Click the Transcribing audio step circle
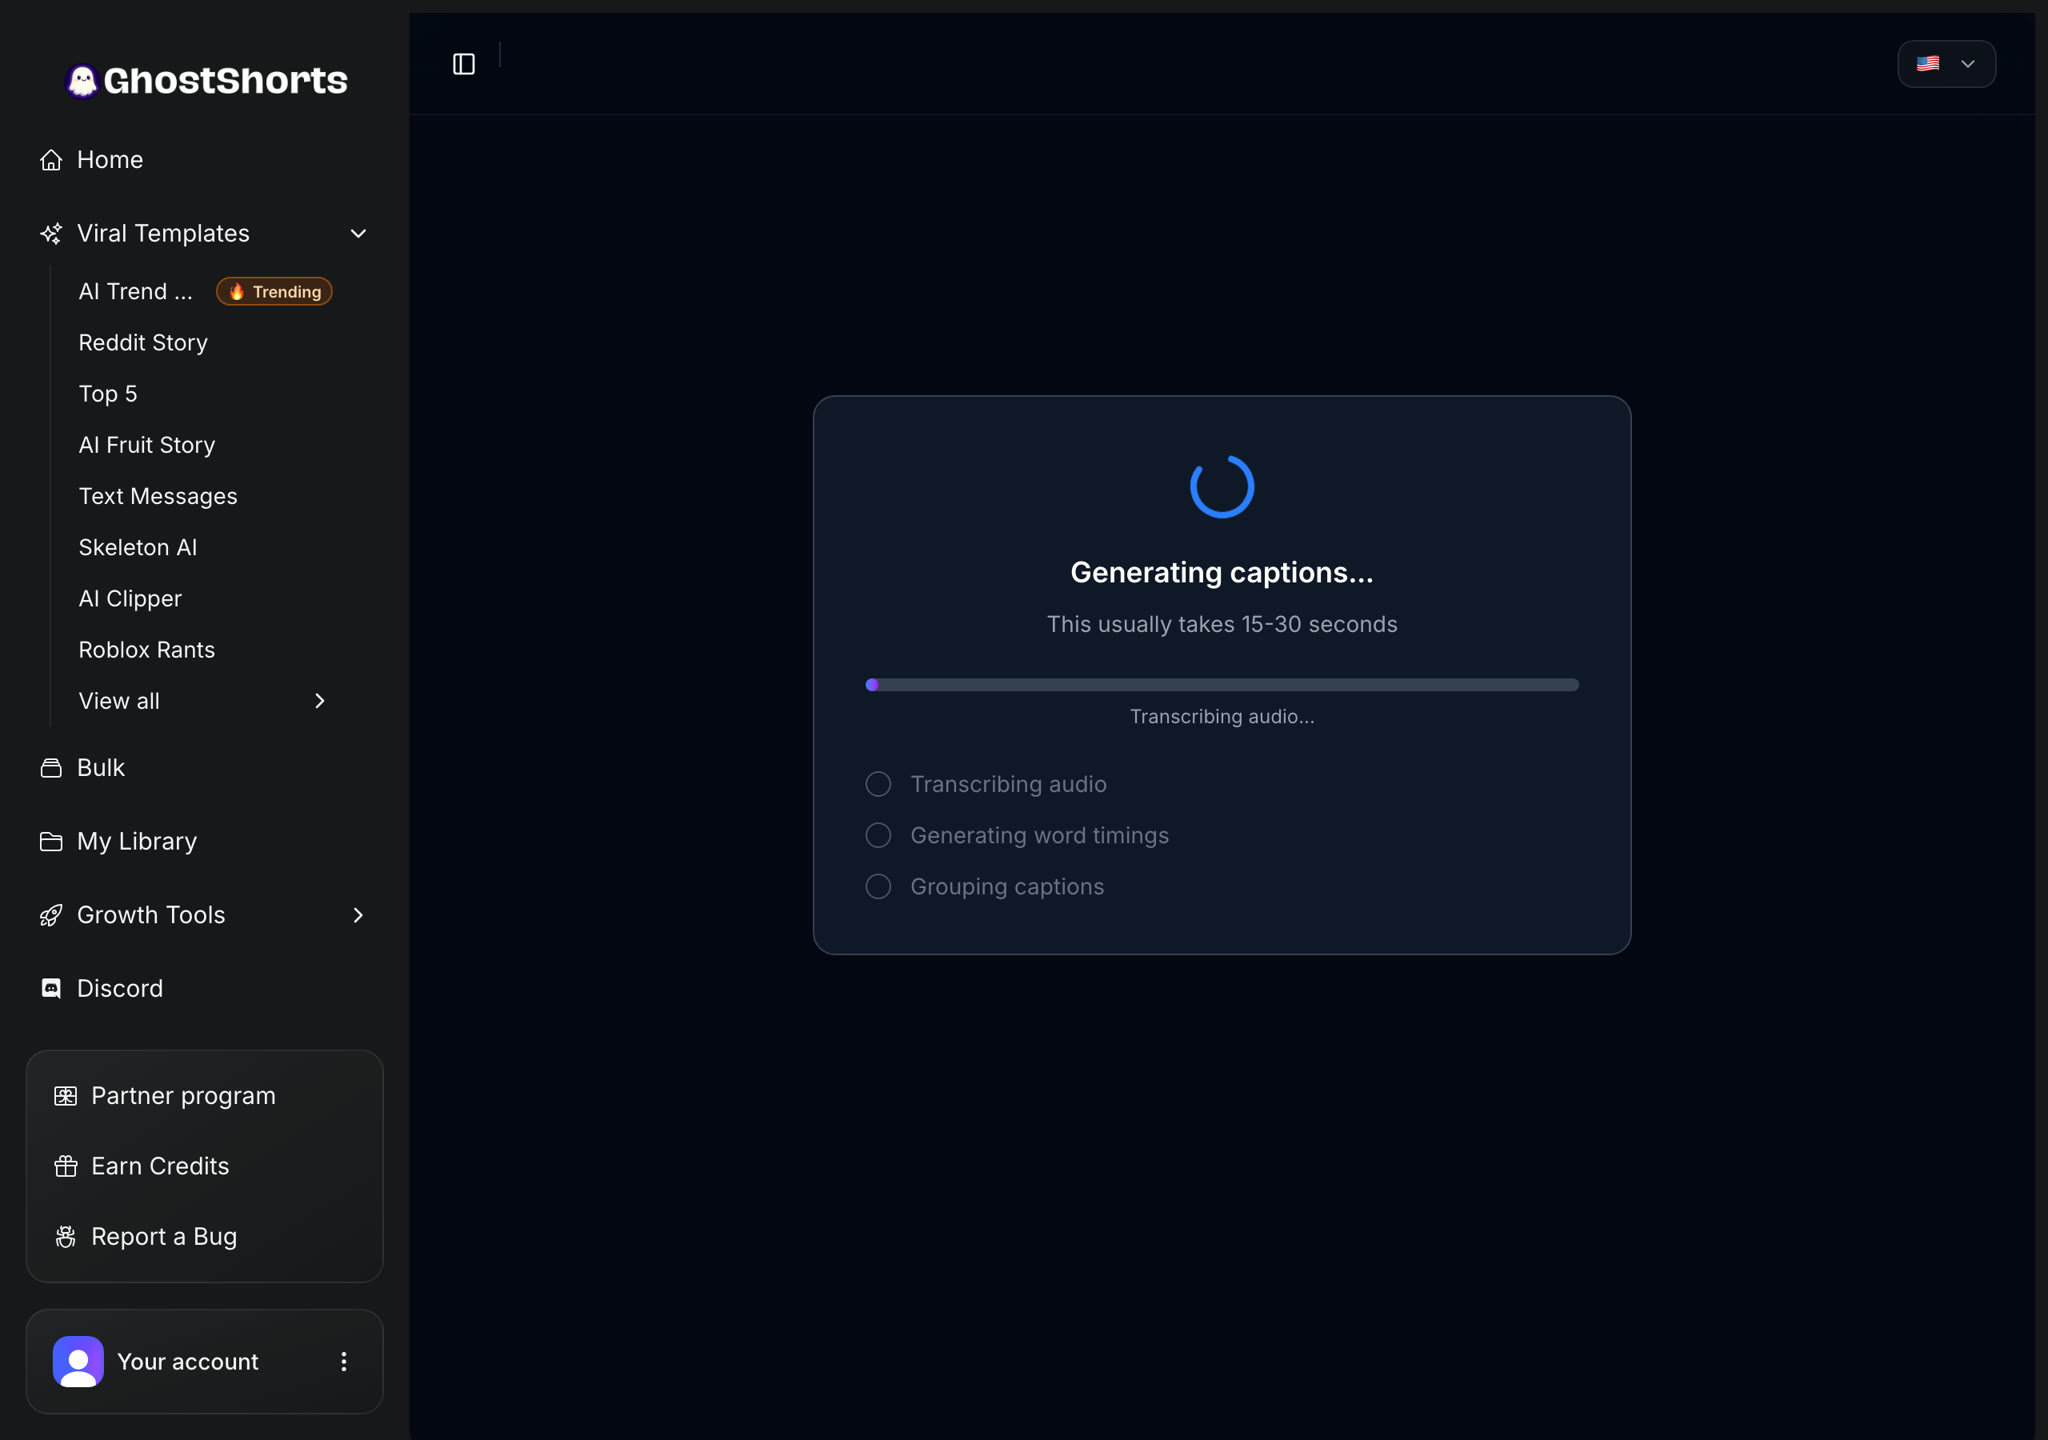Viewport: 2048px width, 1440px height. (x=878, y=785)
